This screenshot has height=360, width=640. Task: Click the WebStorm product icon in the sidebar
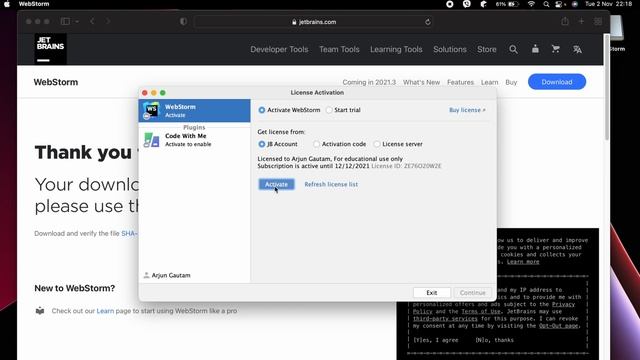click(x=151, y=111)
